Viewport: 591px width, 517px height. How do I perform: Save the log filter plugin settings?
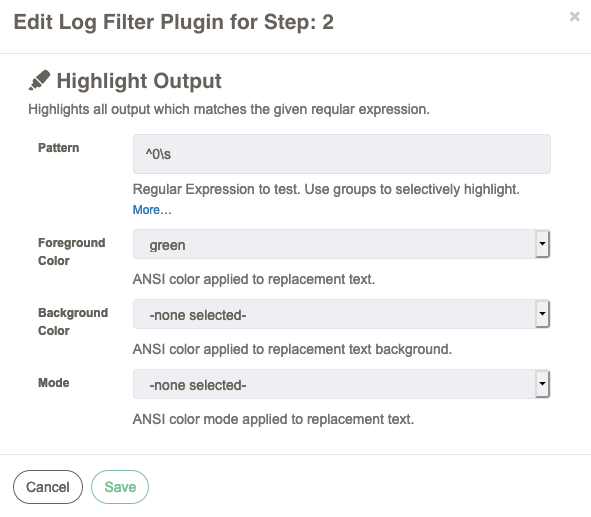click(120, 487)
